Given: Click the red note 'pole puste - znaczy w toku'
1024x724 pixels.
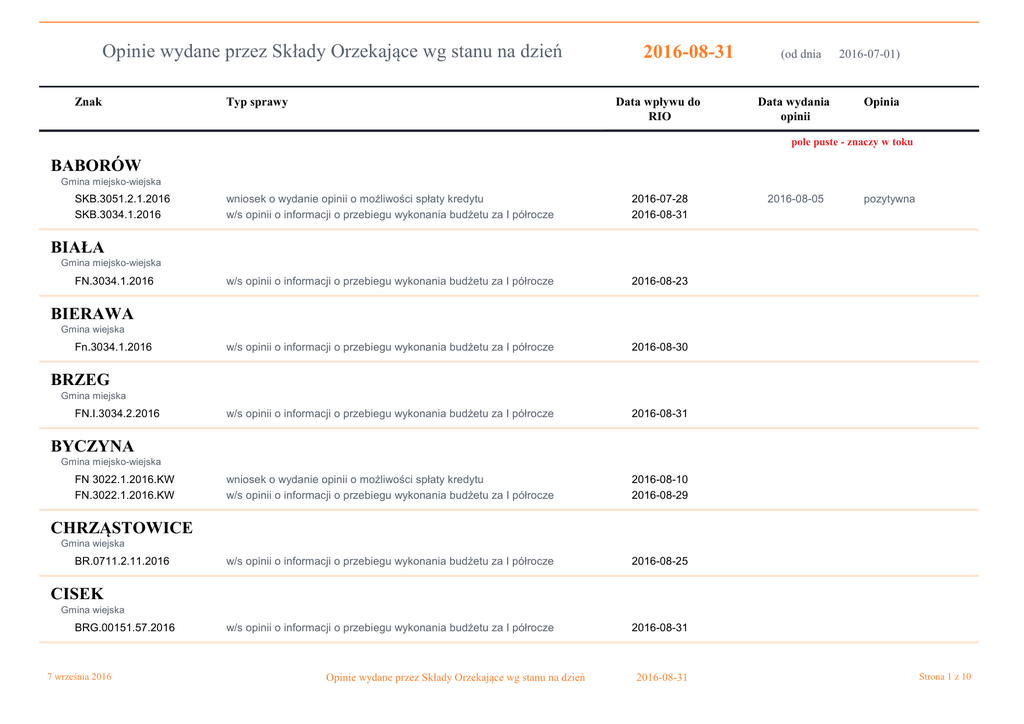Looking at the screenshot, I should (x=851, y=142).
